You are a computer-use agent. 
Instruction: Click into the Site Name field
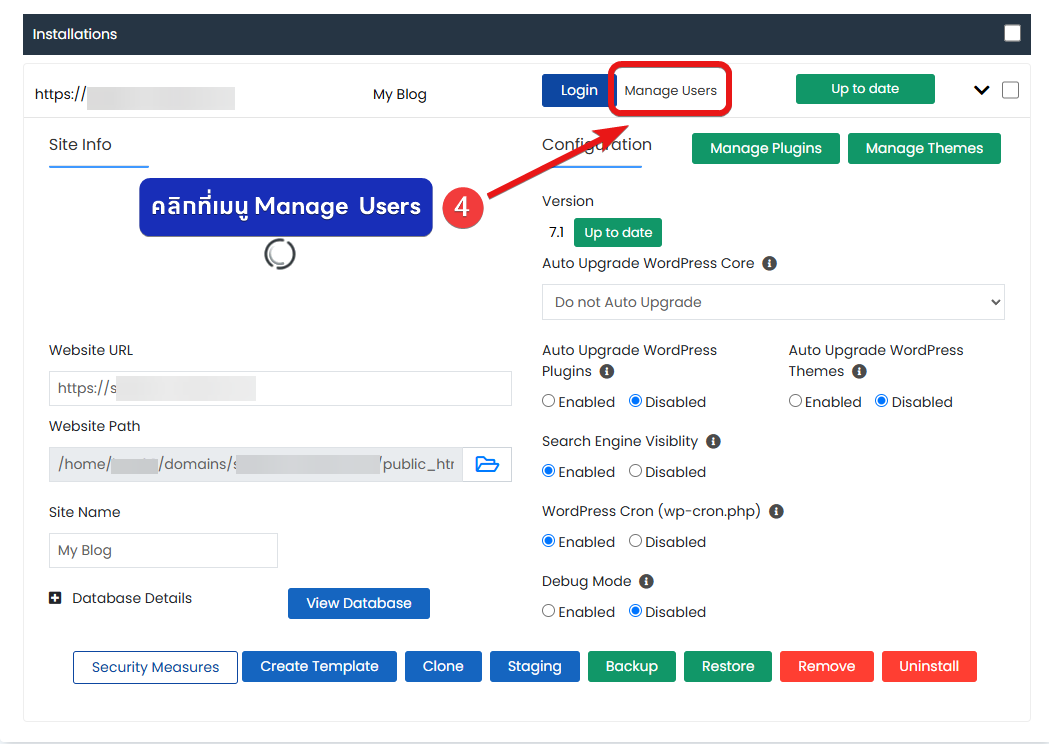[x=163, y=551]
